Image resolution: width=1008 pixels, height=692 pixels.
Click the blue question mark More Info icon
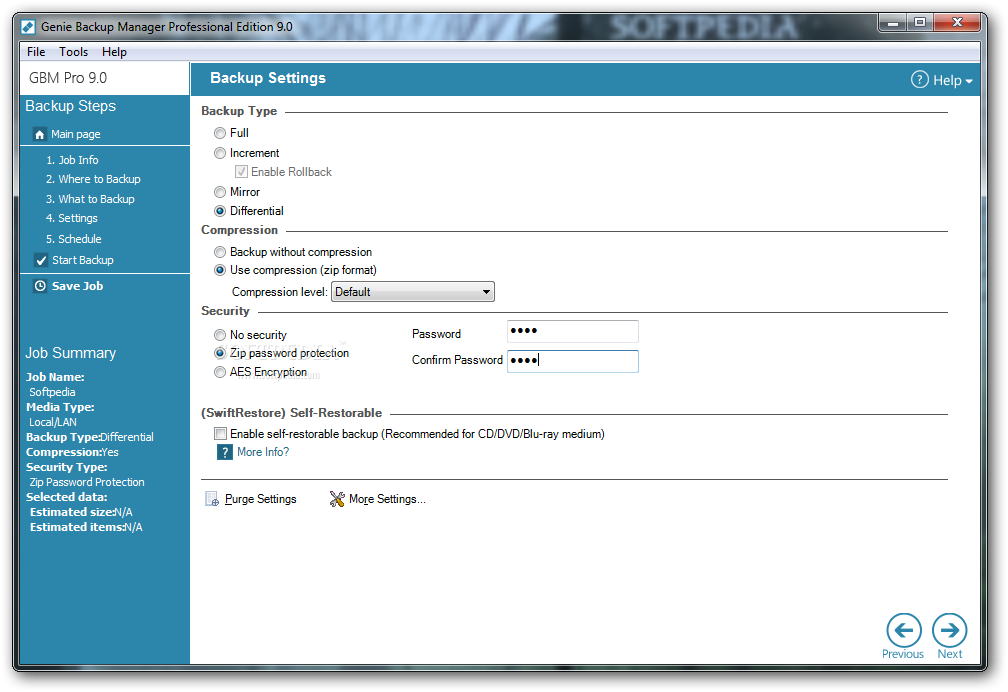224,453
